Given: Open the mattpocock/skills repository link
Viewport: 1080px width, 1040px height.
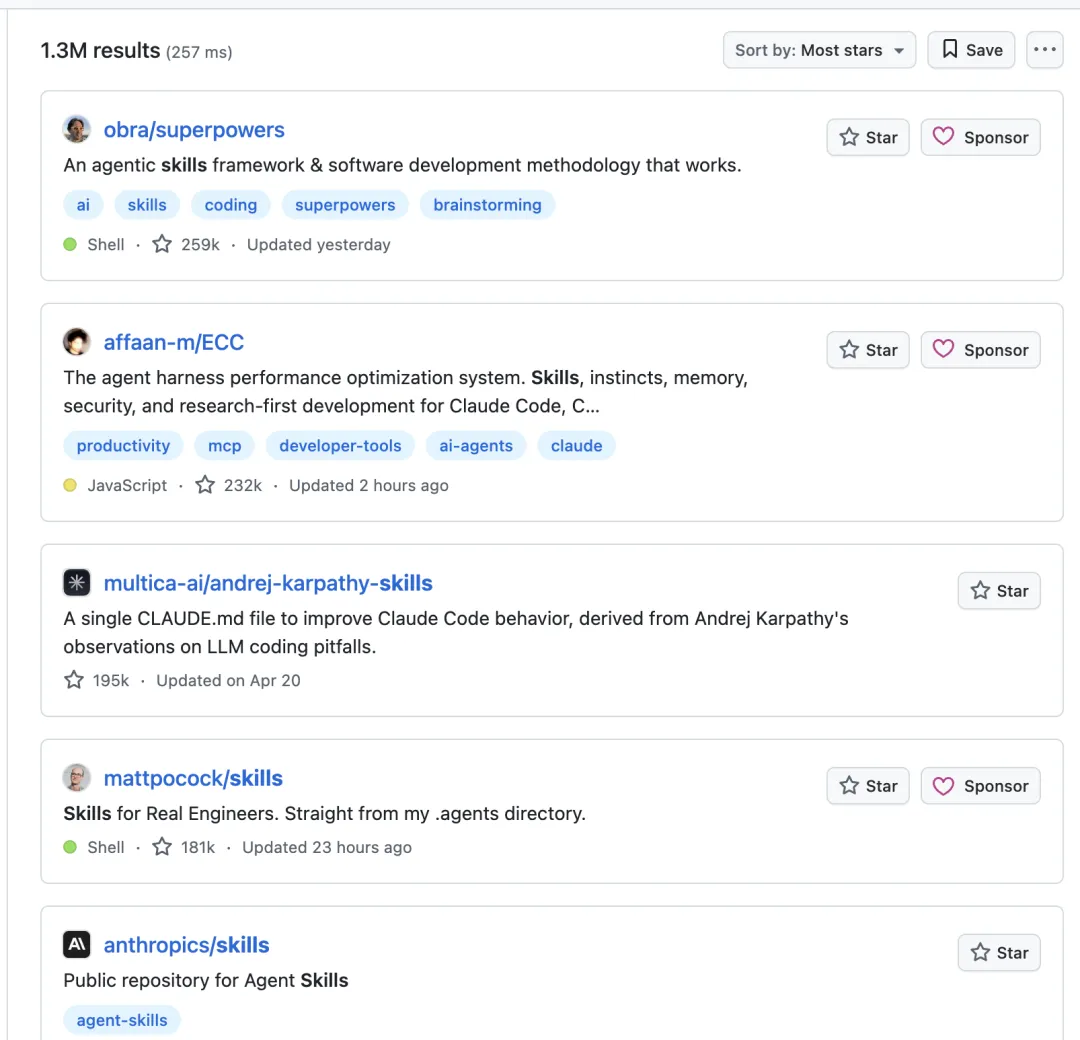Looking at the screenshot, I should (x=193, y=778).
